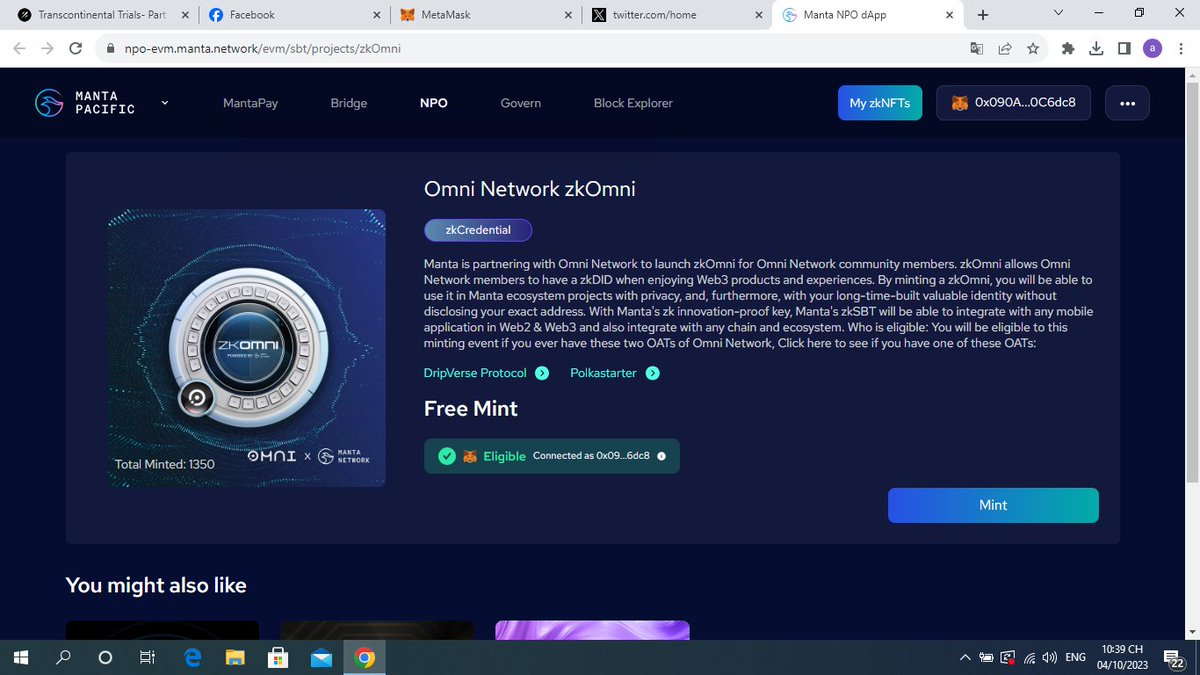1200x675 pixels.
Task: Click the My zkNFTs button
Action: point(880,103)
